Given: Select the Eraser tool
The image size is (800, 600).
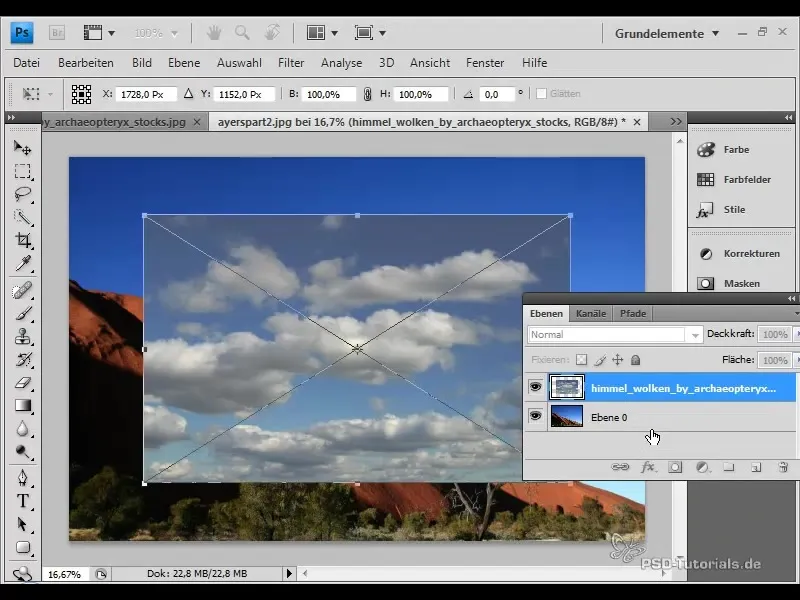Looking at the screenshot, I should [22, 383].
